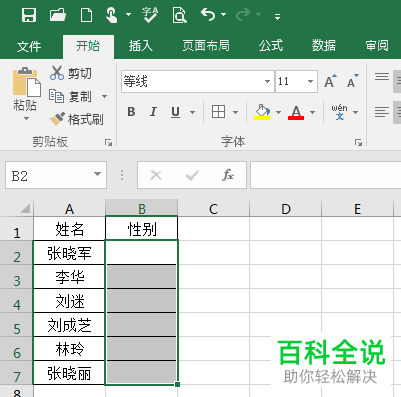Expand the 复制 dropdown arrow

104,97
